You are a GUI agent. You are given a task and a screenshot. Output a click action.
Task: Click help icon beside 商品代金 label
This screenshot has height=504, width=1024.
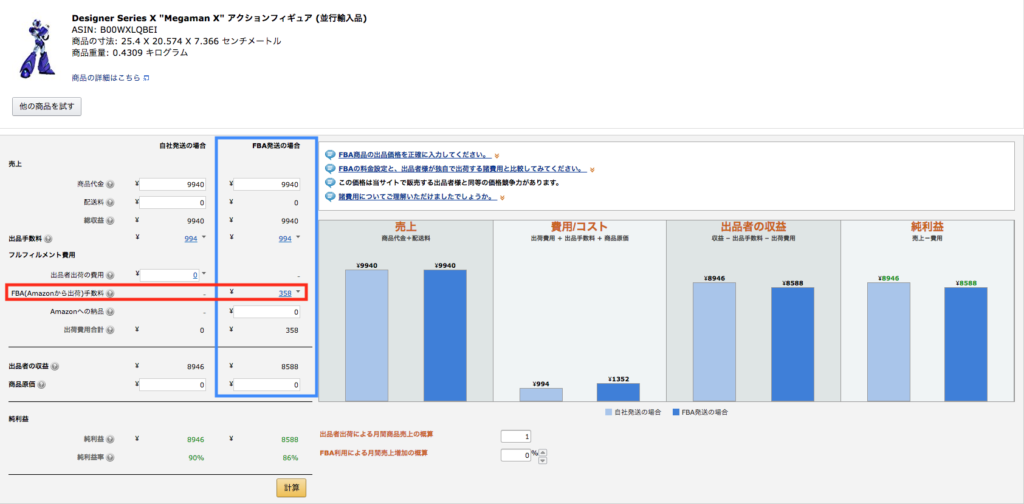pyautogui.click(x=110, y=185)
